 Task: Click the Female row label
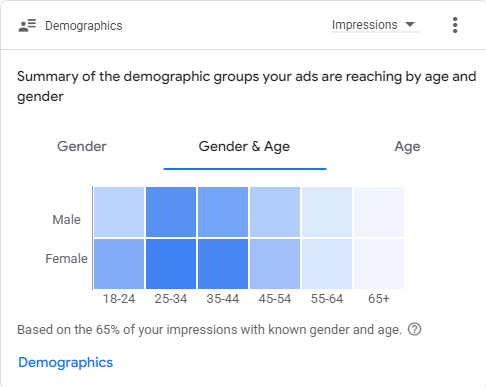pos(67,259)
